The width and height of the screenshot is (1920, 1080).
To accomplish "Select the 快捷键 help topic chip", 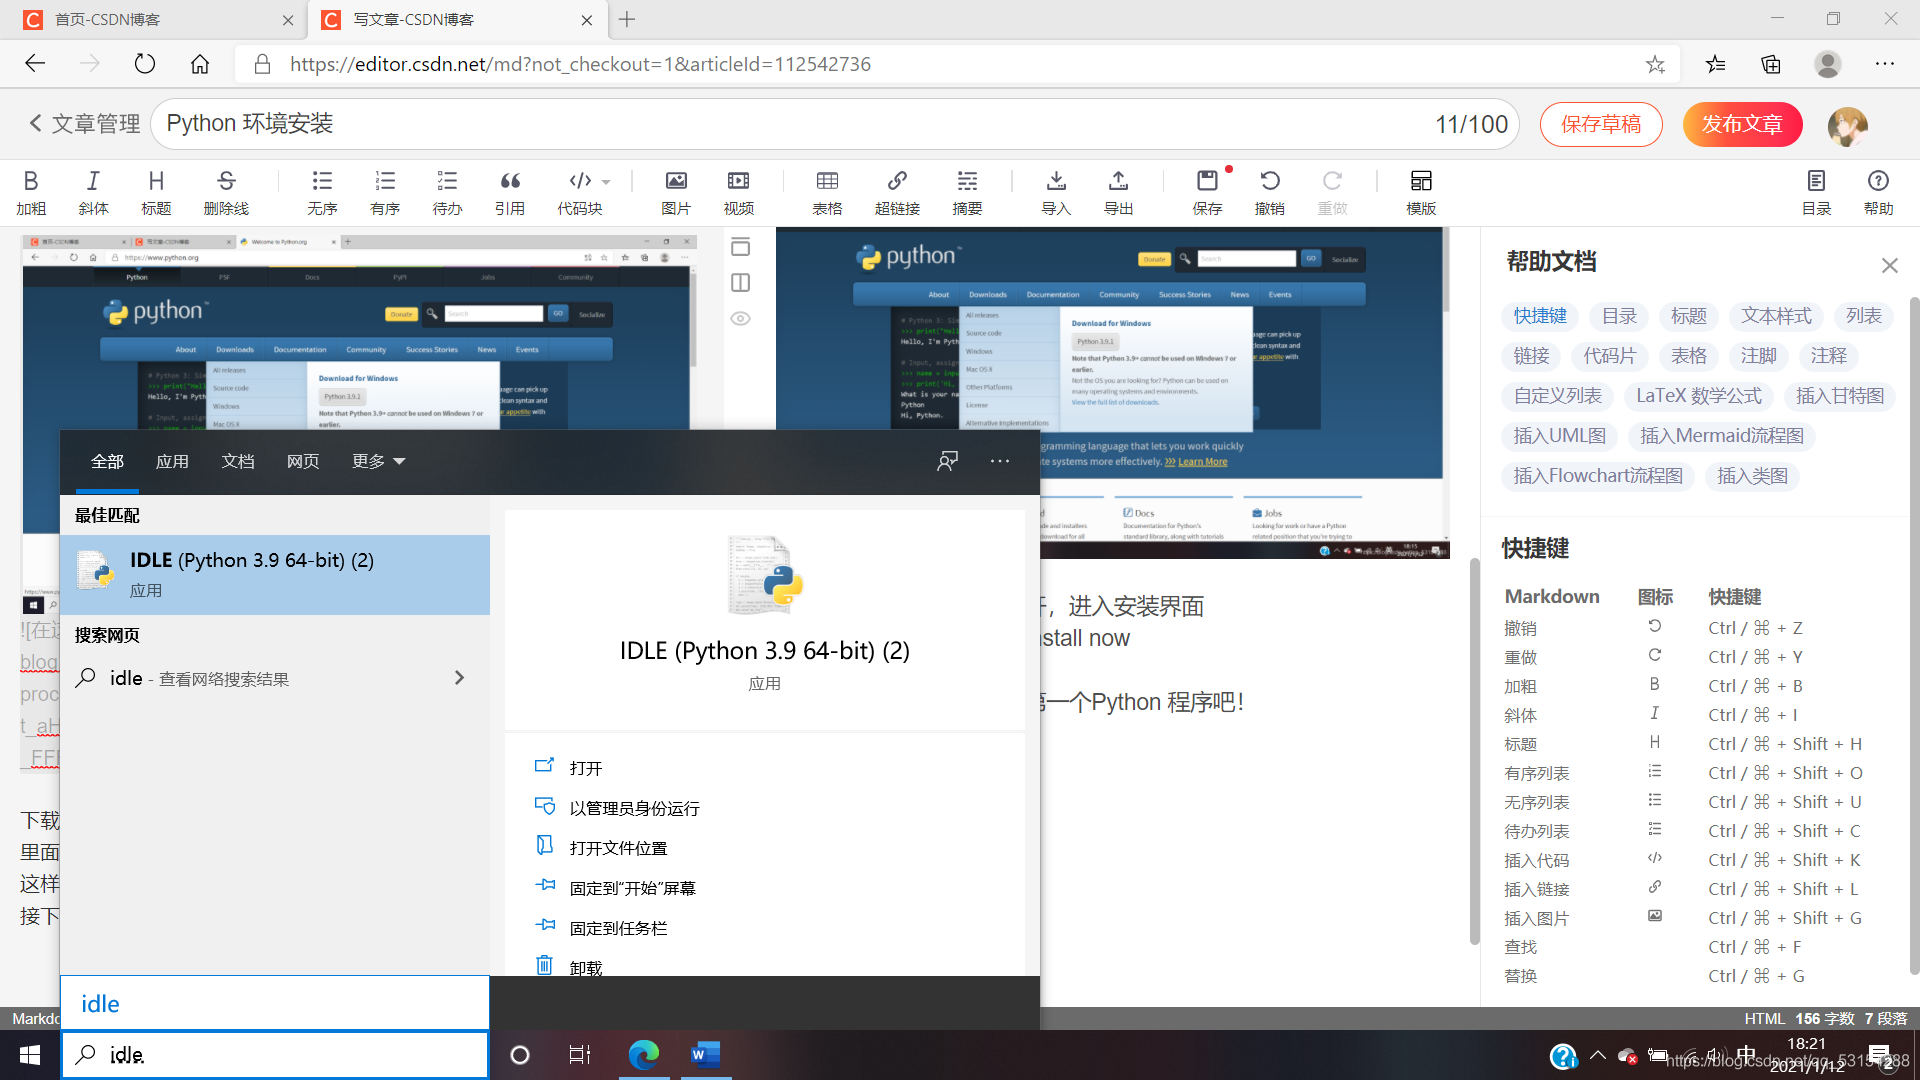I will point(1540,316).
